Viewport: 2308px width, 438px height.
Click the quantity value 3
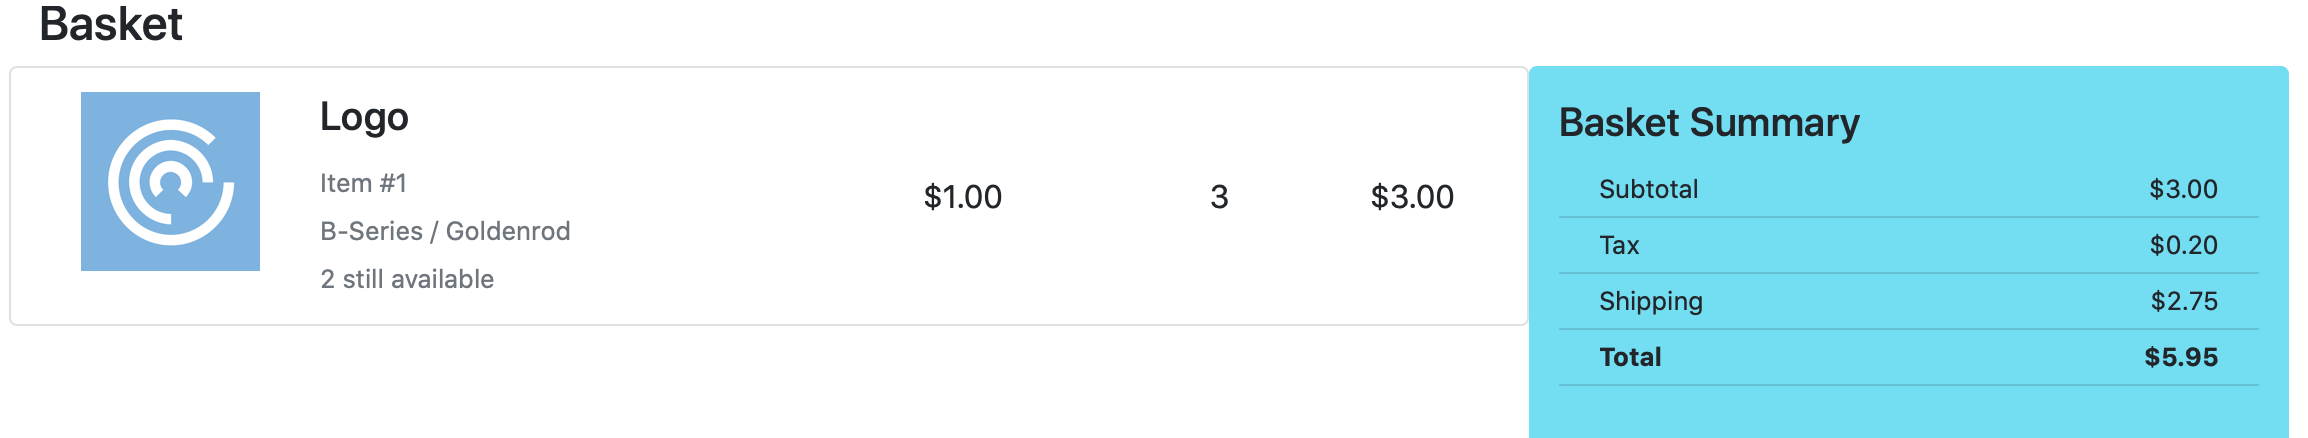[1219, 197]
